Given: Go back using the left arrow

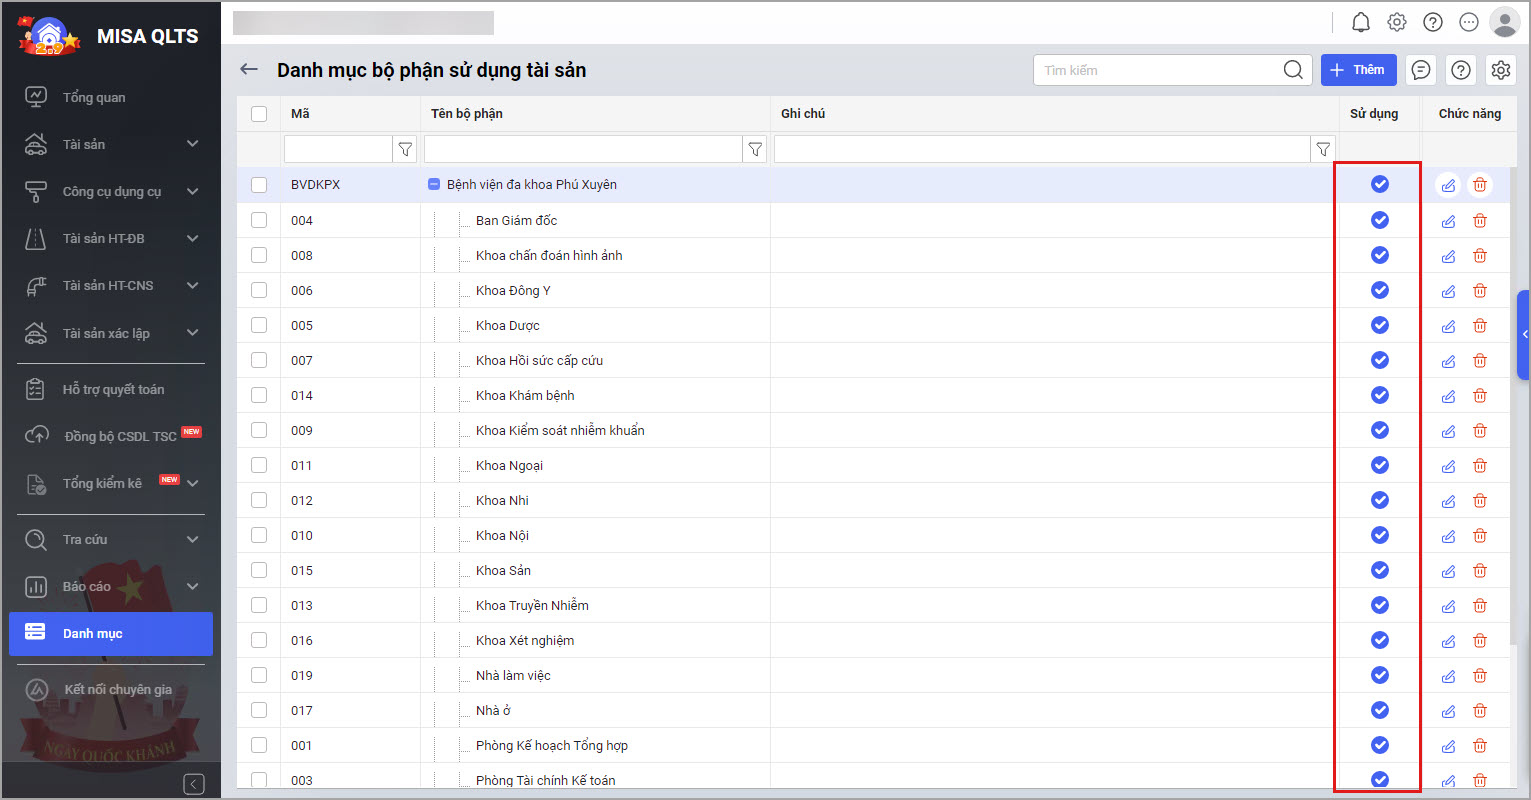Looking at the screenshot, I should [249, 69].
